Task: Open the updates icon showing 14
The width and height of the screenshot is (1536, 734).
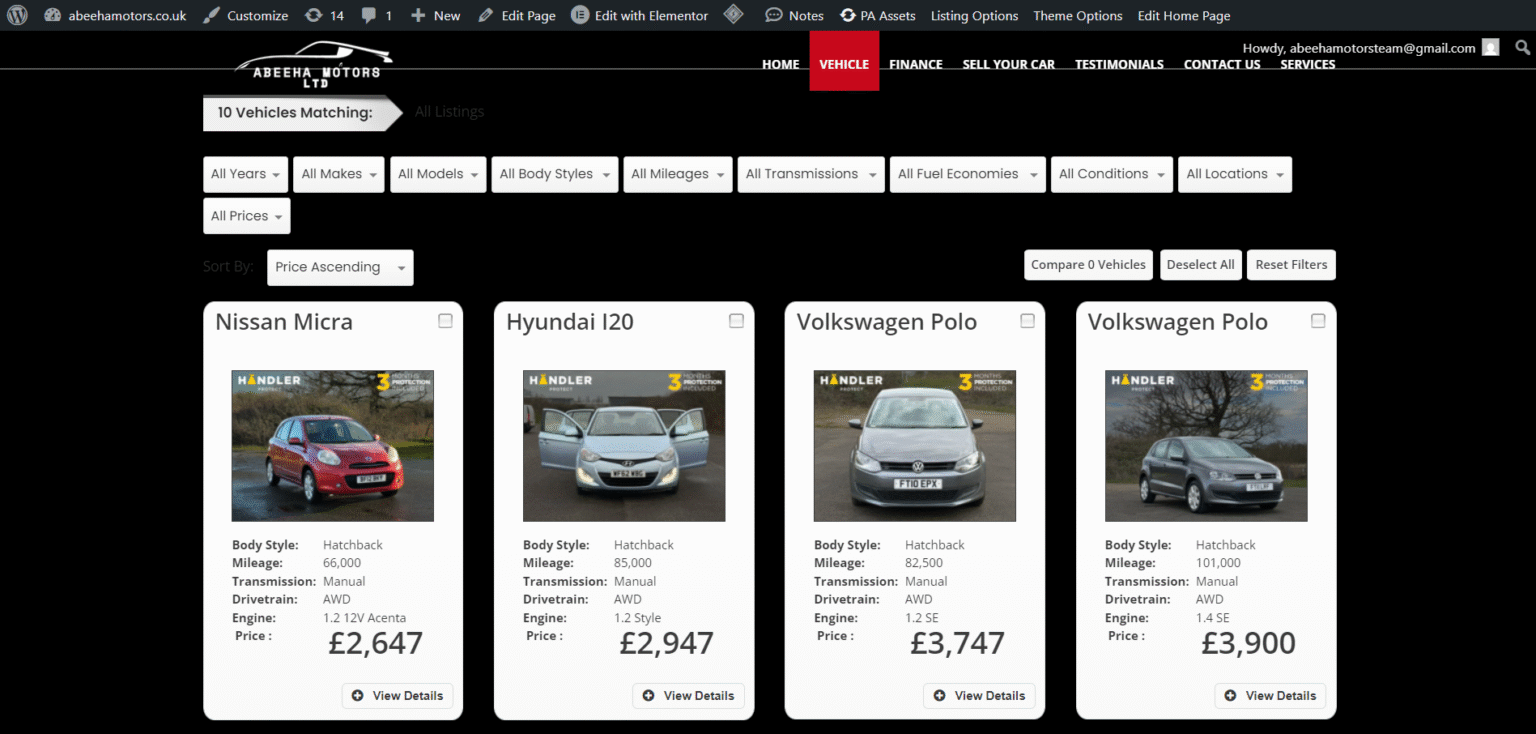Action: click(x=313, y=15)
